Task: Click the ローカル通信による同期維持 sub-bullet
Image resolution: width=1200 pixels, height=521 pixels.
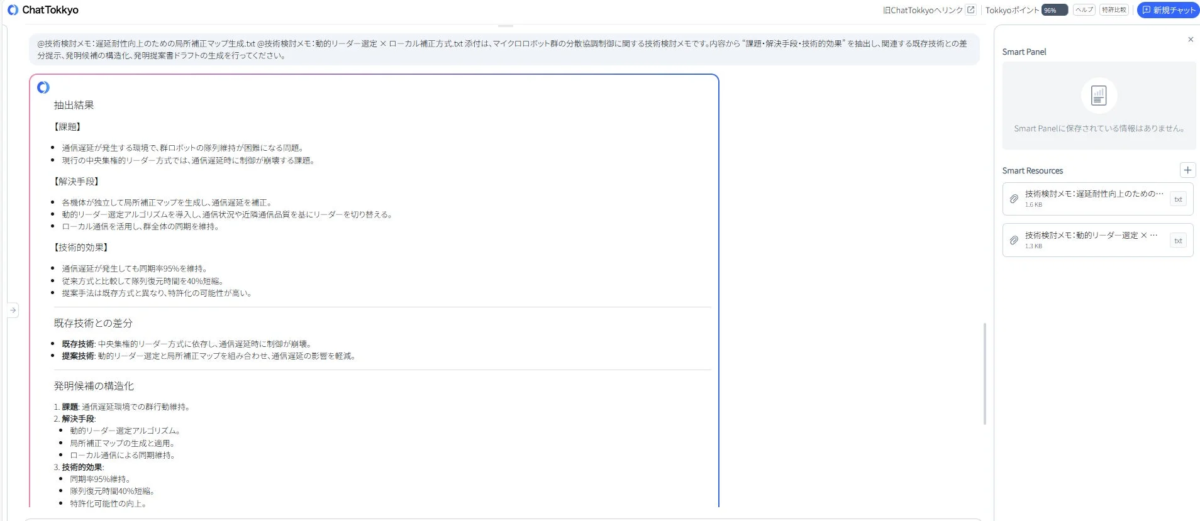Action: pyautogui.click(x=123, y=455)
